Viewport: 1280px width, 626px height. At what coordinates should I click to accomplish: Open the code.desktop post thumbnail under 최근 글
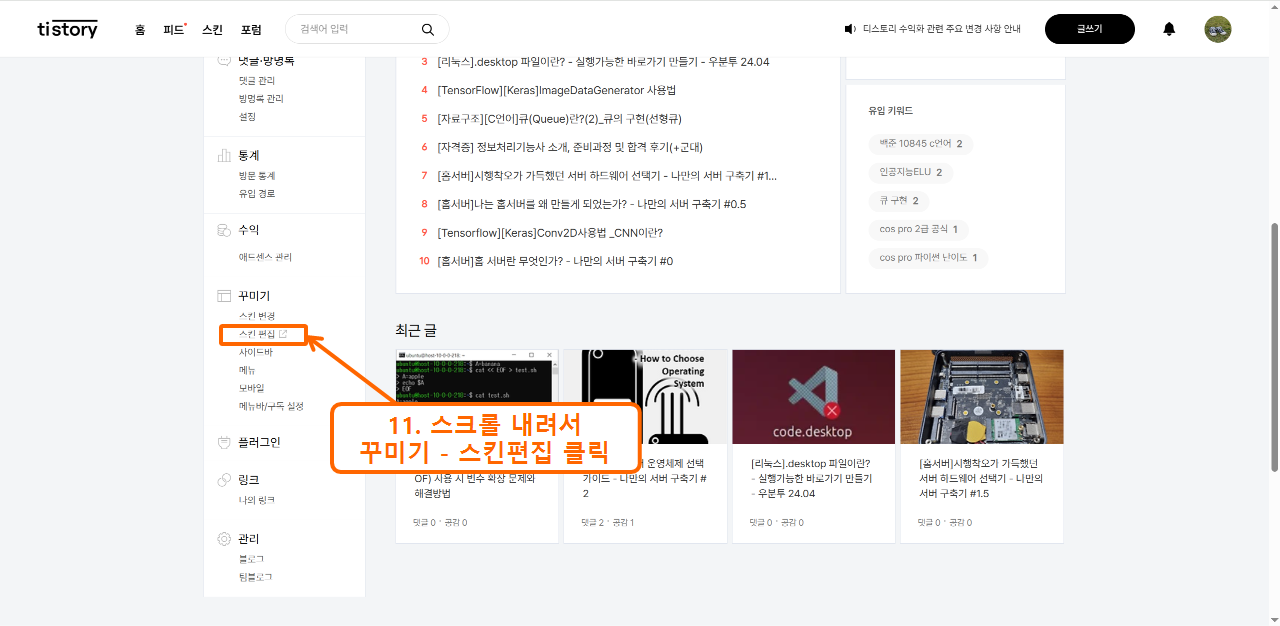click(x=813, y=396)
